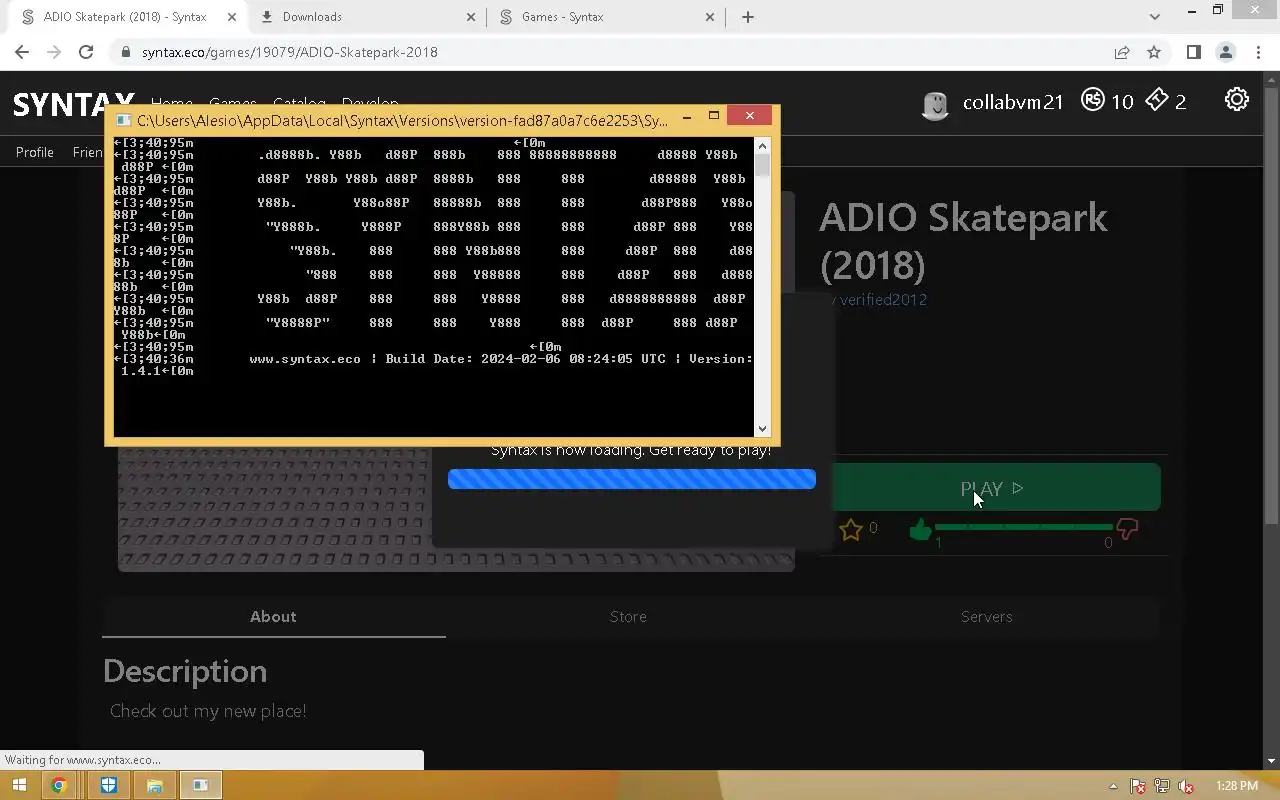
Task: Open Chrome from the taskbar
Action: click(59, 785)
